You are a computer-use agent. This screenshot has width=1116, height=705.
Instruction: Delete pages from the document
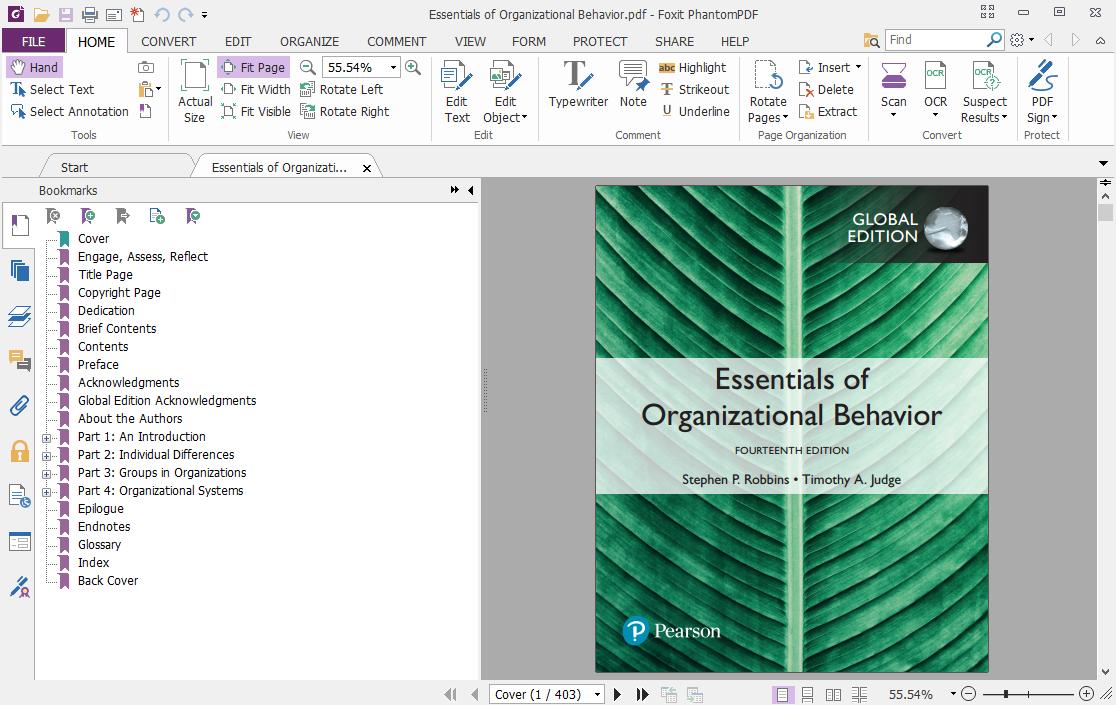826,90
